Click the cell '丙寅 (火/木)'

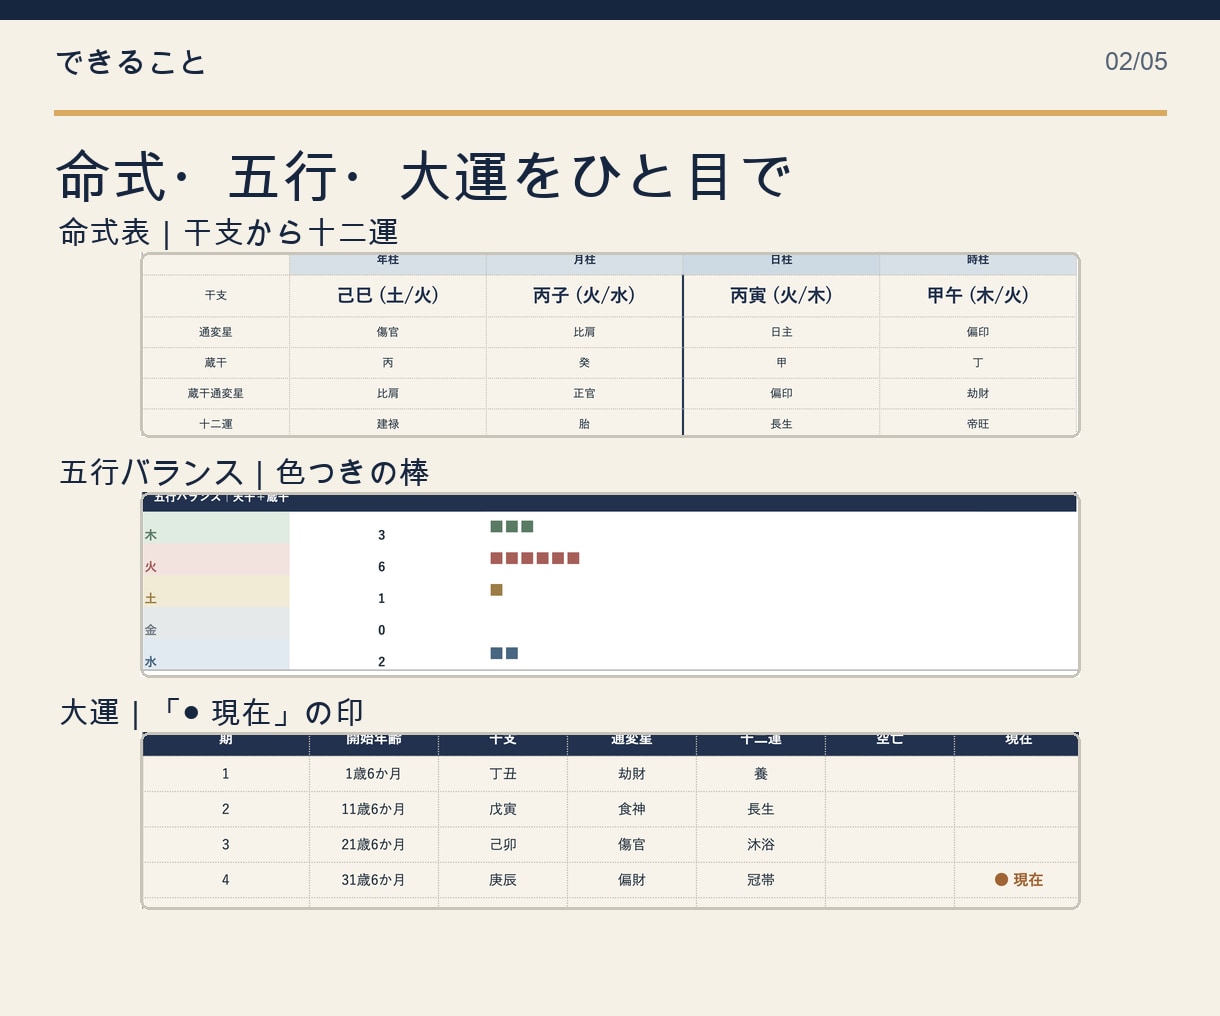click(781, 296)
